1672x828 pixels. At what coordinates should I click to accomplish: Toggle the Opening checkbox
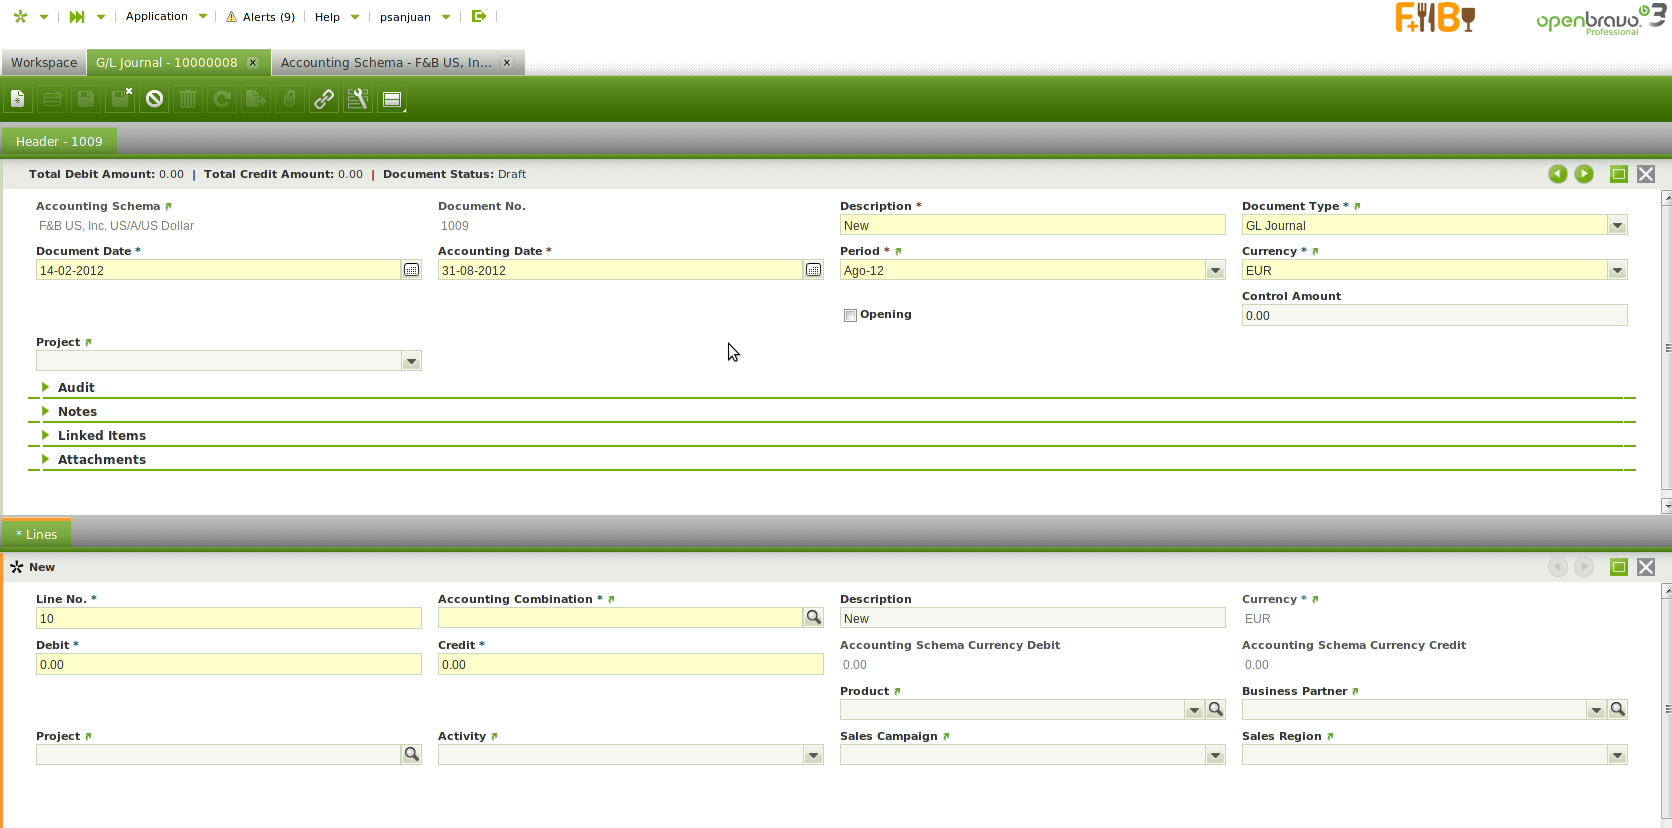(850, 315)
